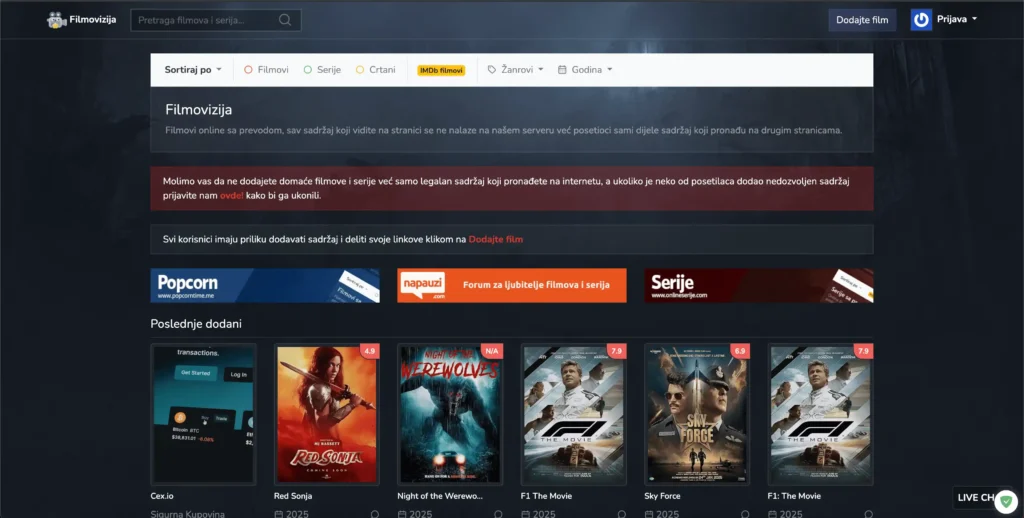Open the Cex.io thumbnail
Image resolution: width=1024 pixels, height=518 pixels.
click(x=203, y=414)
